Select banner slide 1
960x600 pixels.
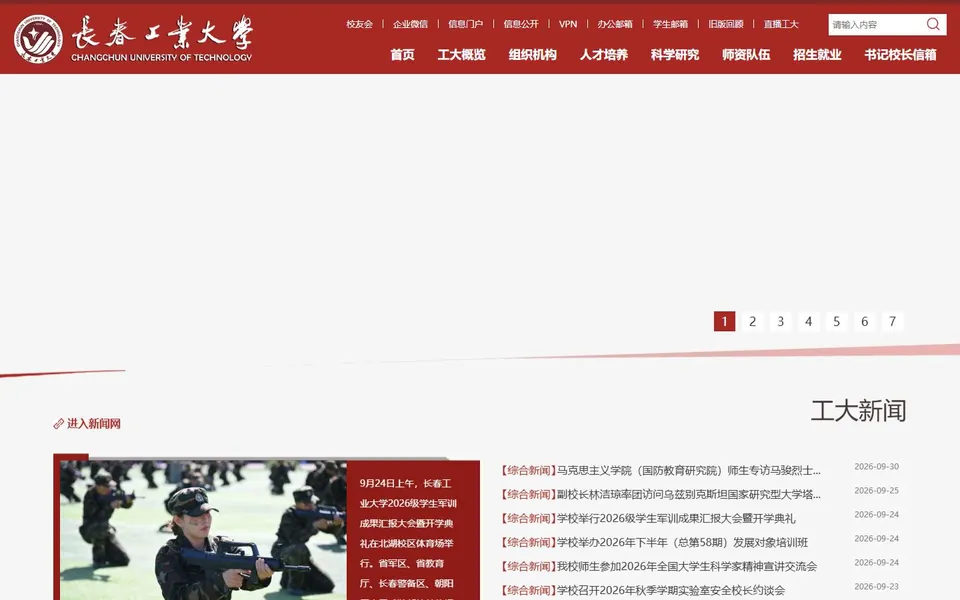point(724,321)
